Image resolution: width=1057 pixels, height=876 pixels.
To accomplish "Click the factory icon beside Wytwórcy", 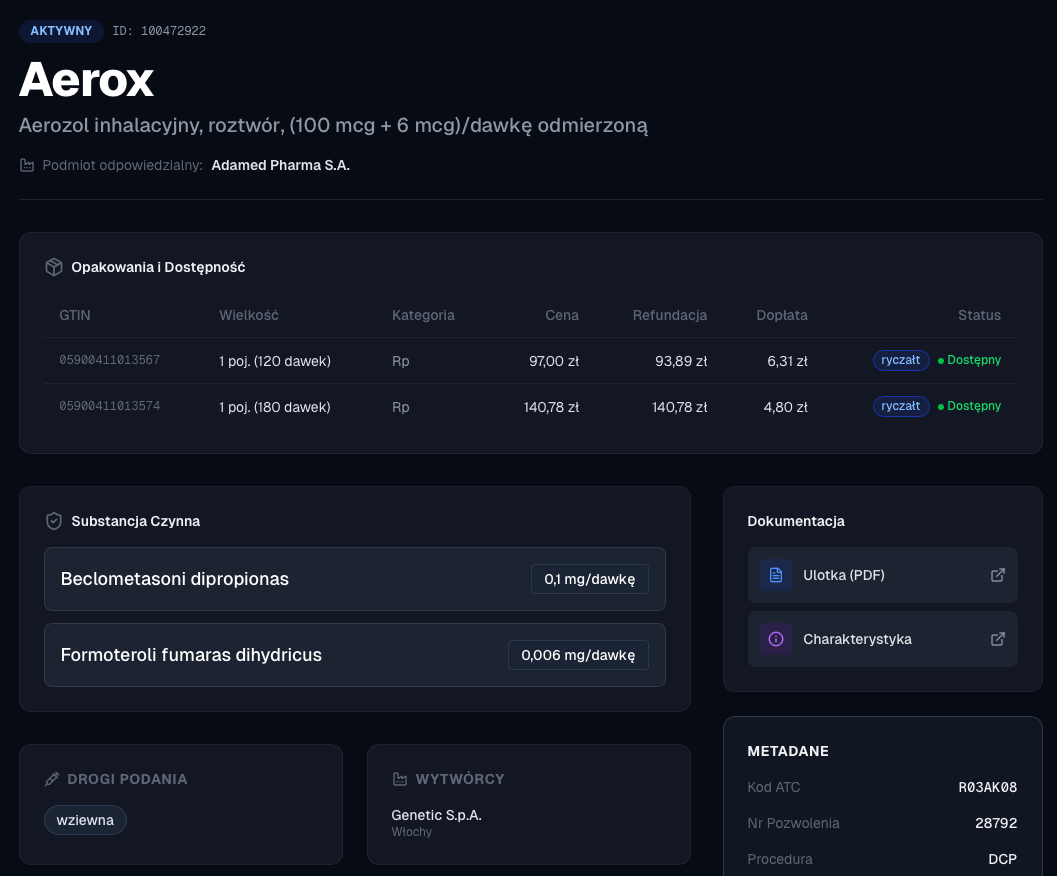I will tap(400, 779).
